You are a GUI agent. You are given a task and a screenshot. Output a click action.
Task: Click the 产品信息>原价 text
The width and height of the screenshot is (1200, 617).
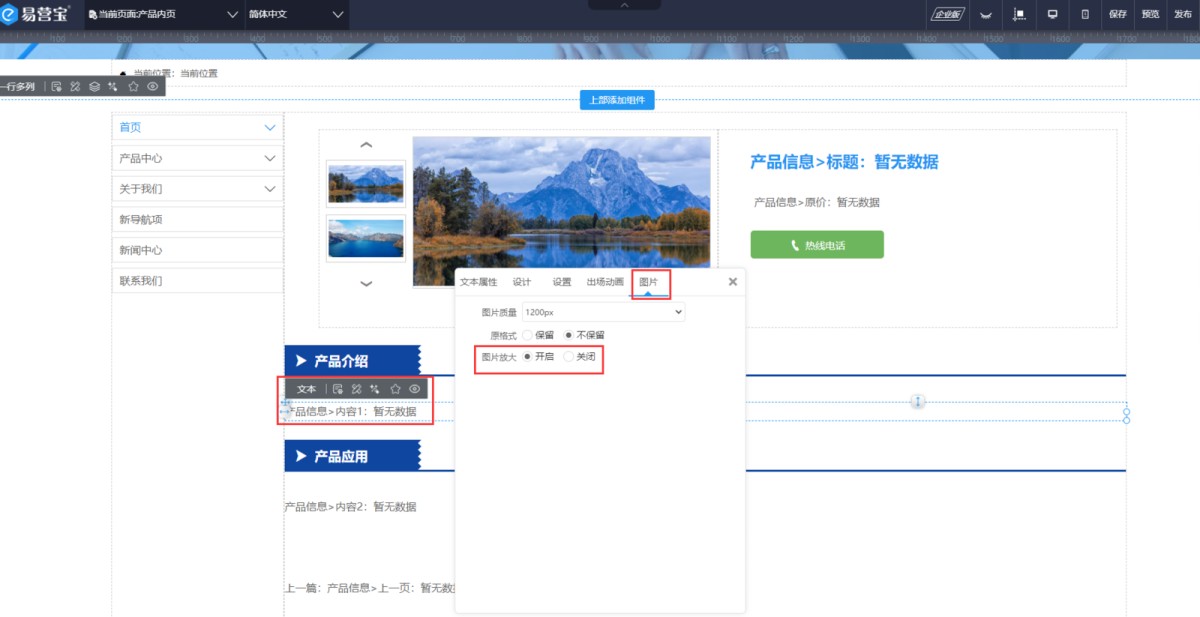coord(817,202)
